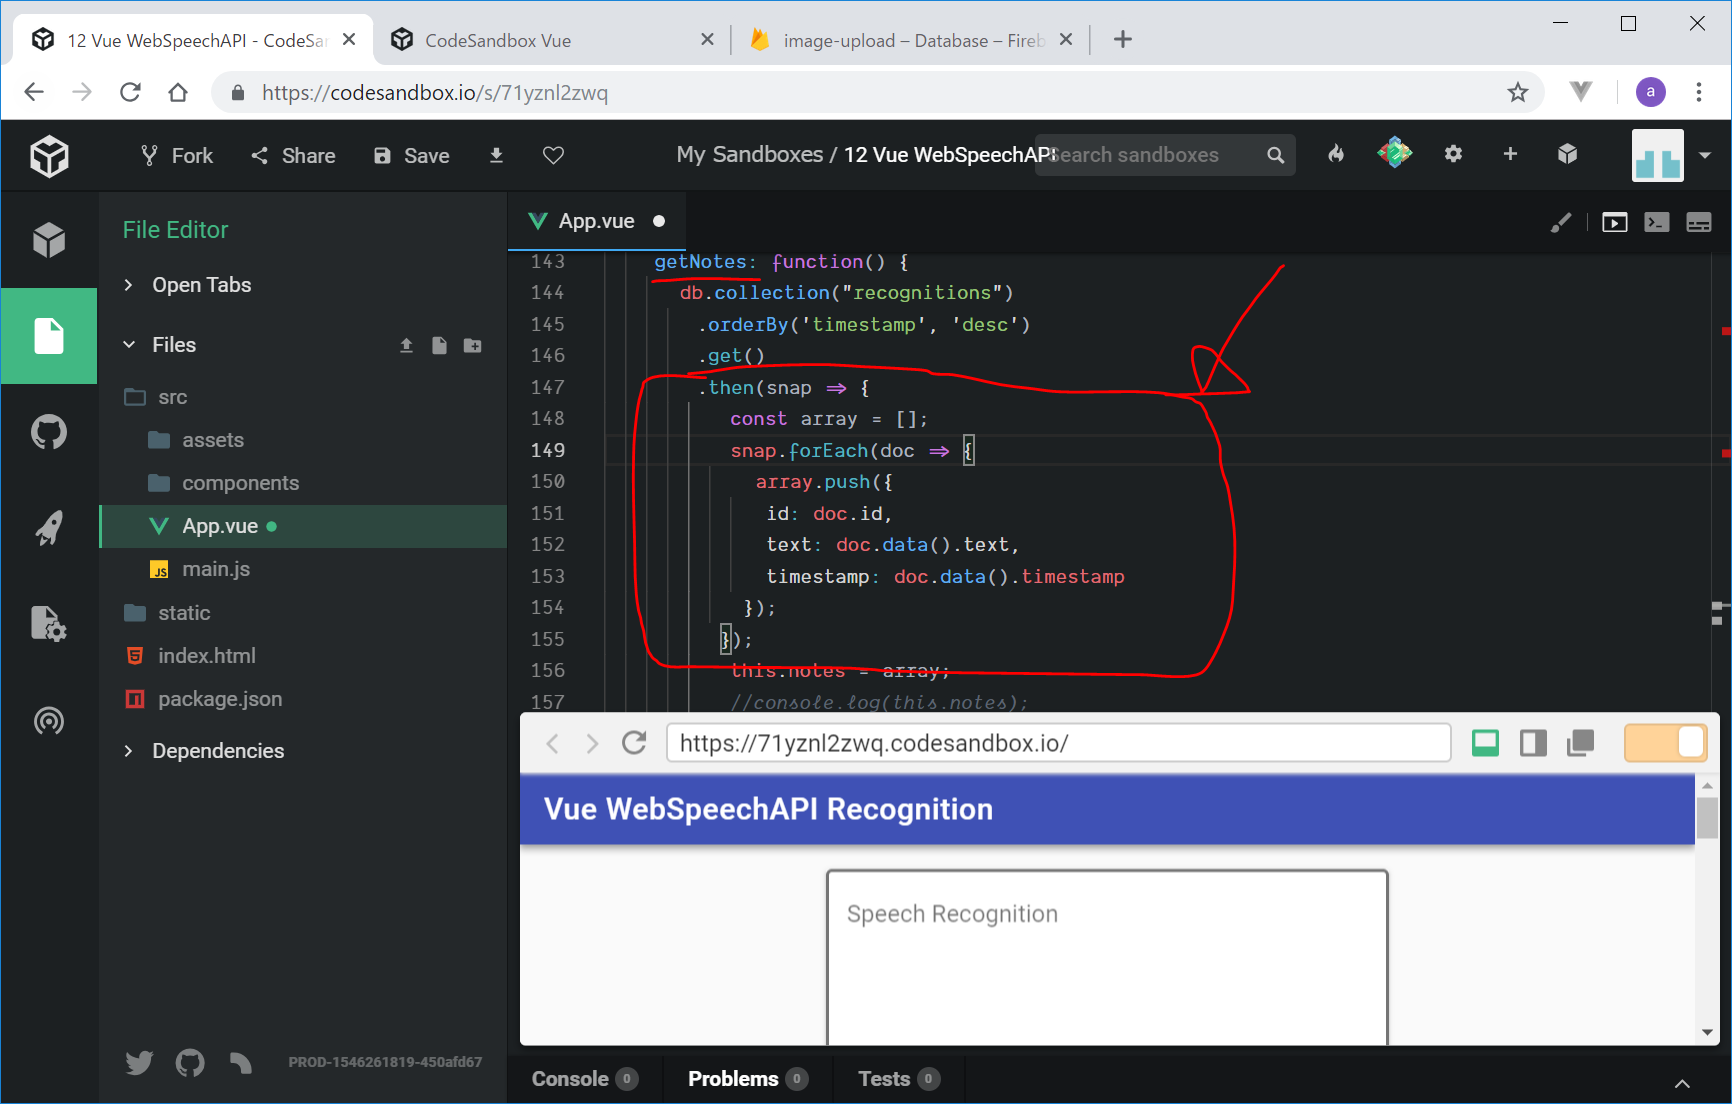Open index.html file
Viewport: 1732px width, 1104px height.
(303, 656)
